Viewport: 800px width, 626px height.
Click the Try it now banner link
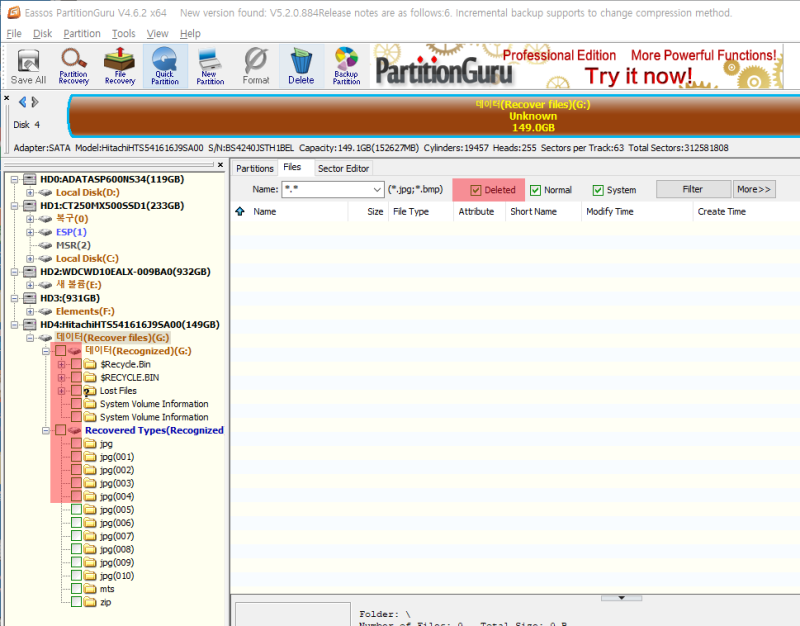pos(638,76)
